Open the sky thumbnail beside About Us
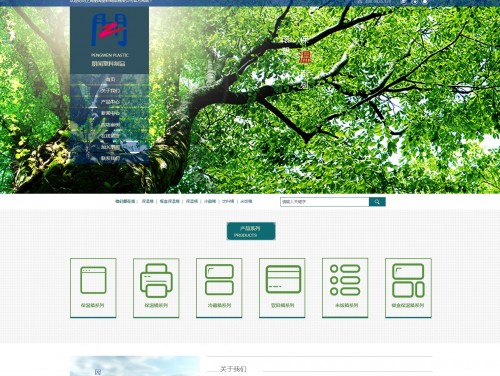 (135, 366)
